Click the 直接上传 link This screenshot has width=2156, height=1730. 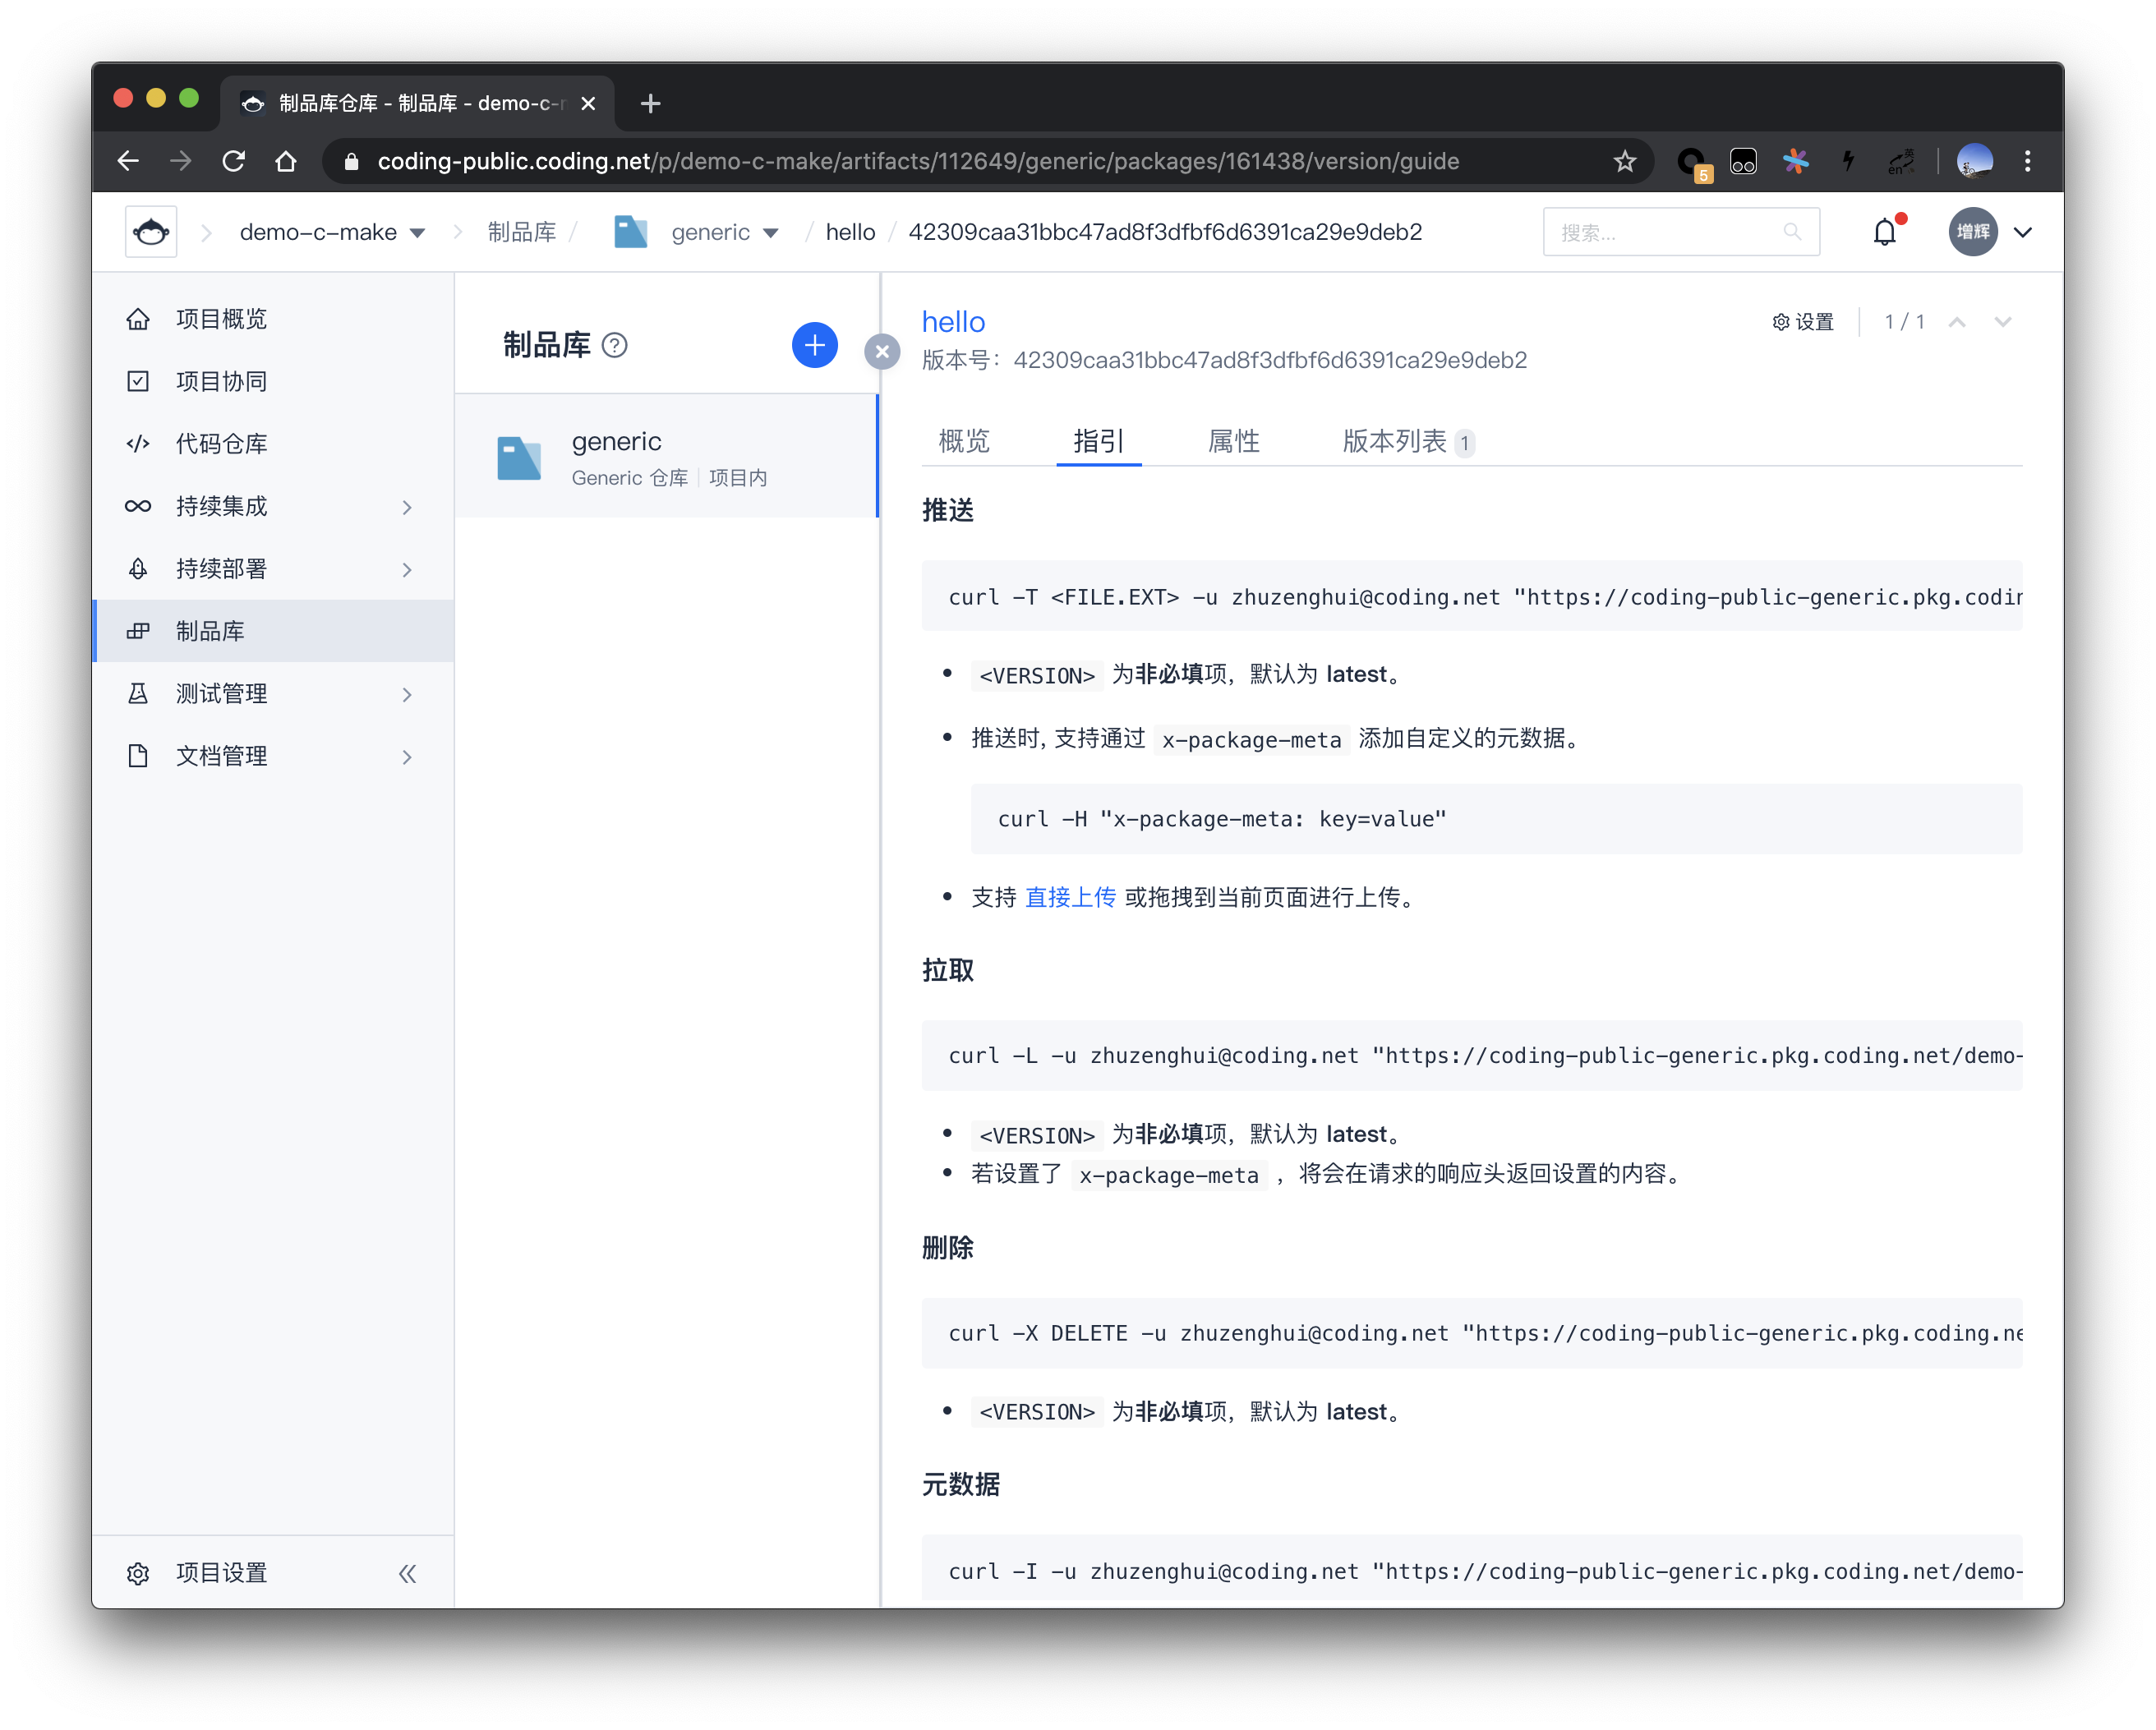pyautogui.click(x=1070, y=897)
